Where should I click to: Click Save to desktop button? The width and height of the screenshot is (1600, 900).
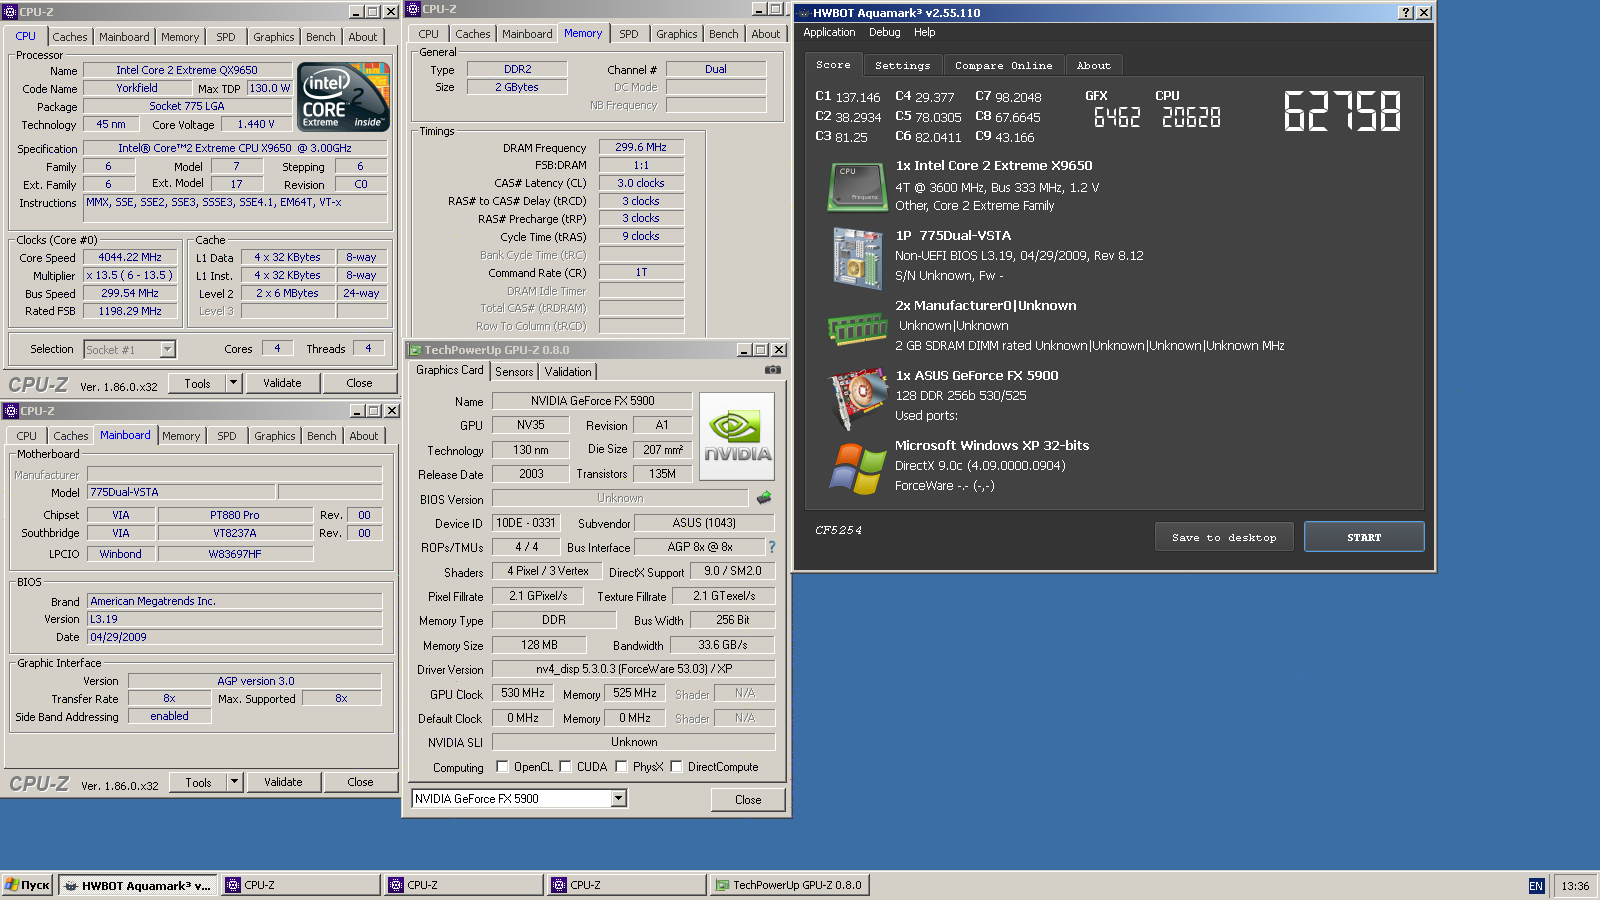click(x=1224, y=537)
